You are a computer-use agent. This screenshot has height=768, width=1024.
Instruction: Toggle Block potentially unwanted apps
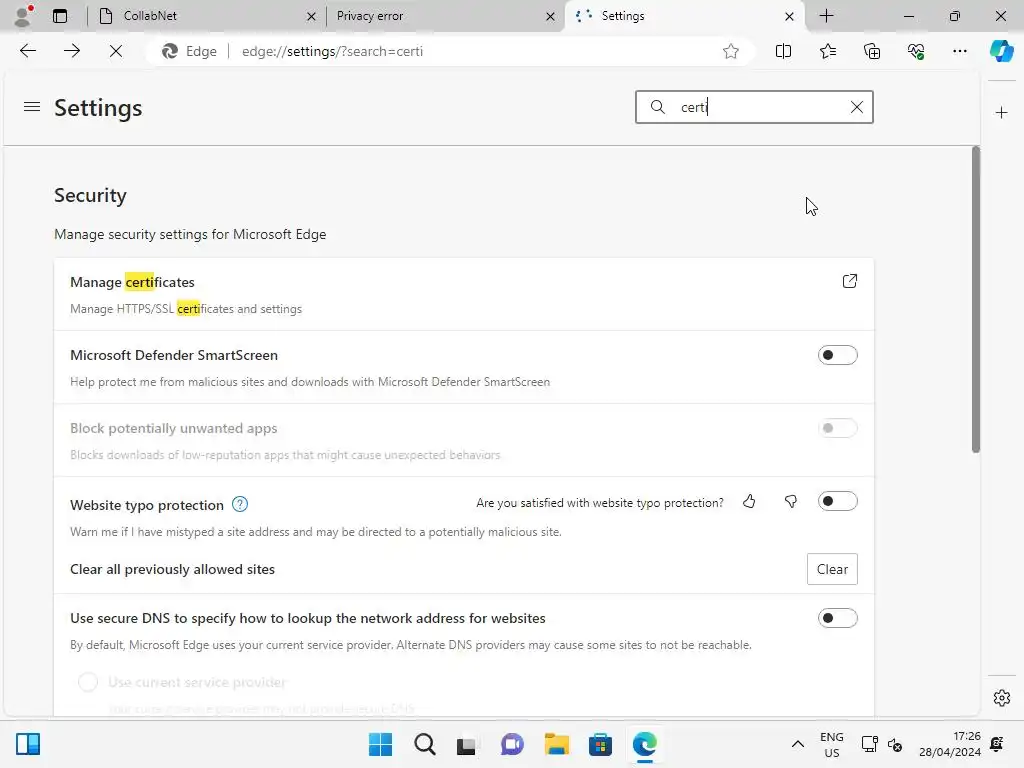[x=837, y=428]
